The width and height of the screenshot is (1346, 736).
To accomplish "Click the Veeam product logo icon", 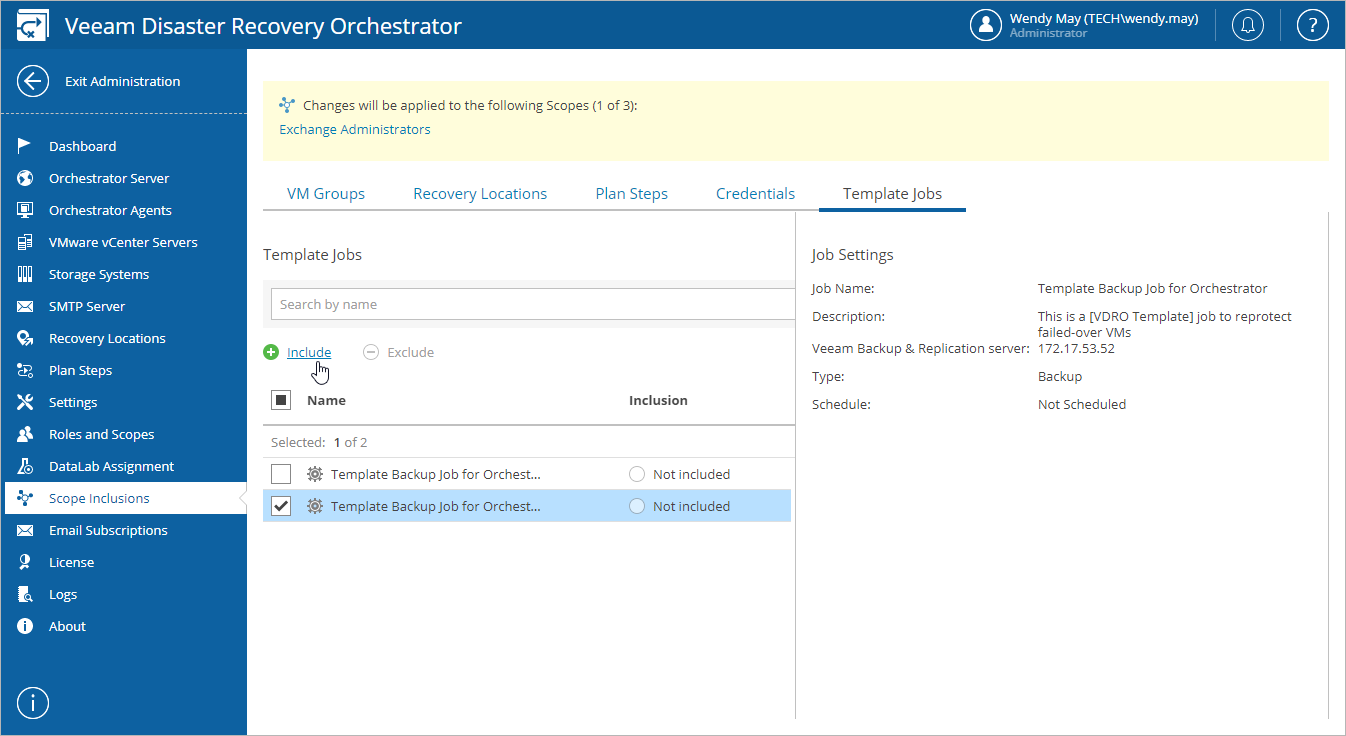I will pyautogui.click(x=32, y=26).
